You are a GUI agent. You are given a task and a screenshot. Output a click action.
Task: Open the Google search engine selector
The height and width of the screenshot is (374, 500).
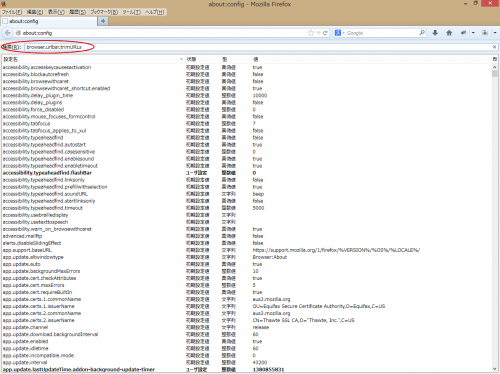(x=340, y=33)
